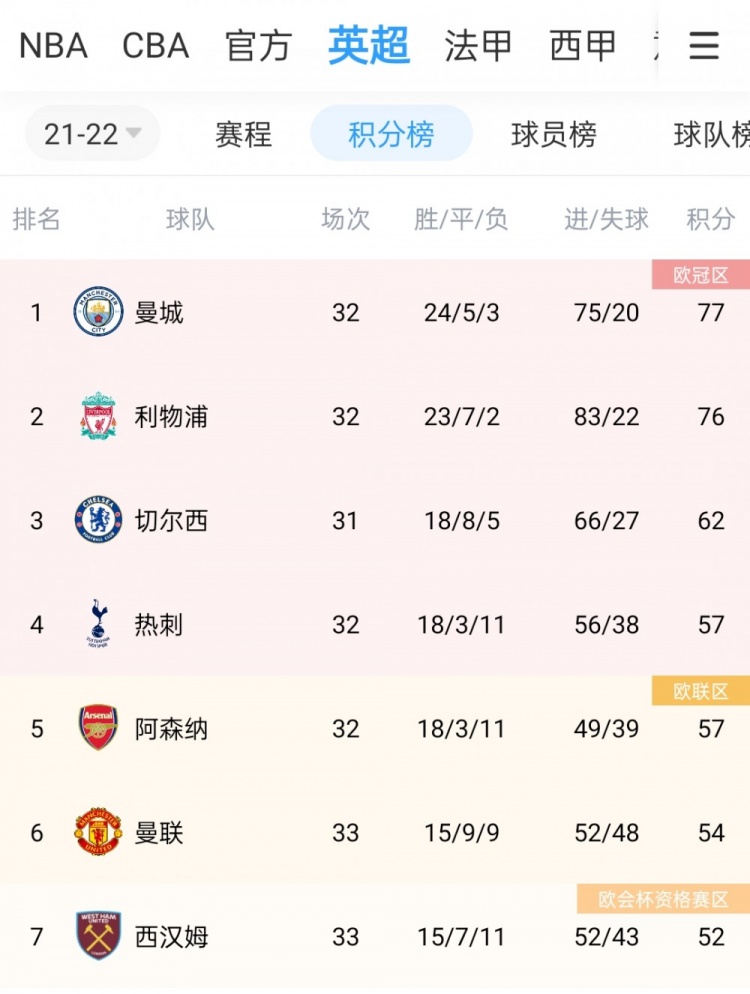750x994 pixels.
Task: Sort by the 积分 column header
Action: click(711, 219)
